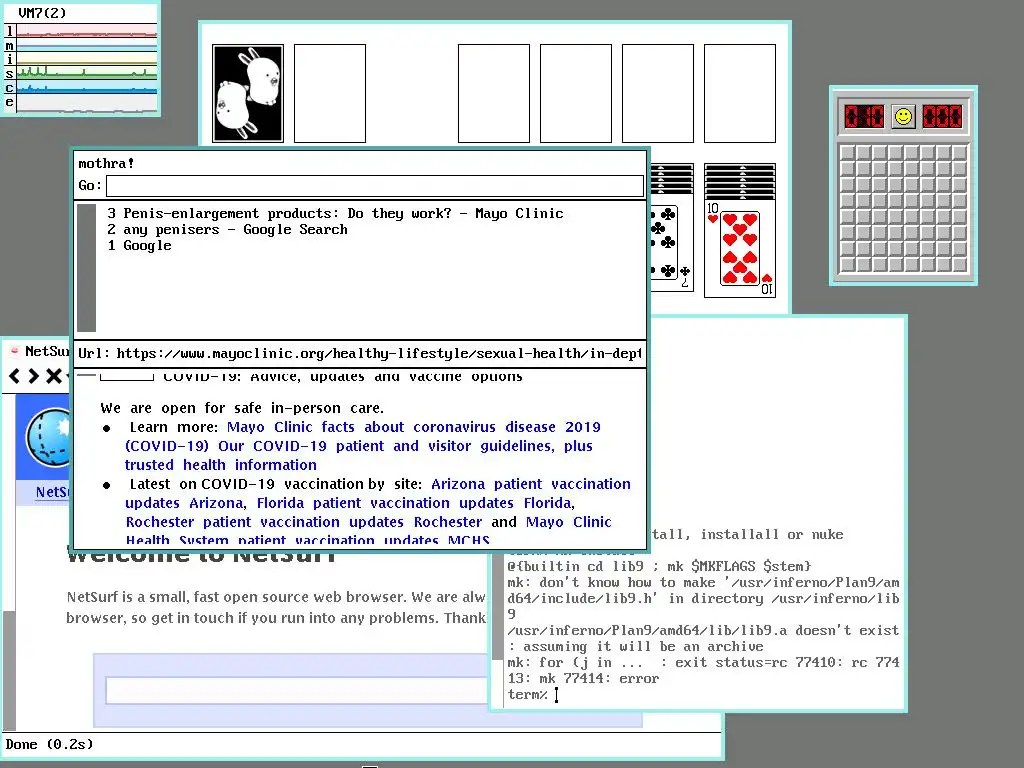Screen dimensions: 1024x768
Task: Select history entry 3 ending 'Mayo Clinic'
Action: point(335,214)
